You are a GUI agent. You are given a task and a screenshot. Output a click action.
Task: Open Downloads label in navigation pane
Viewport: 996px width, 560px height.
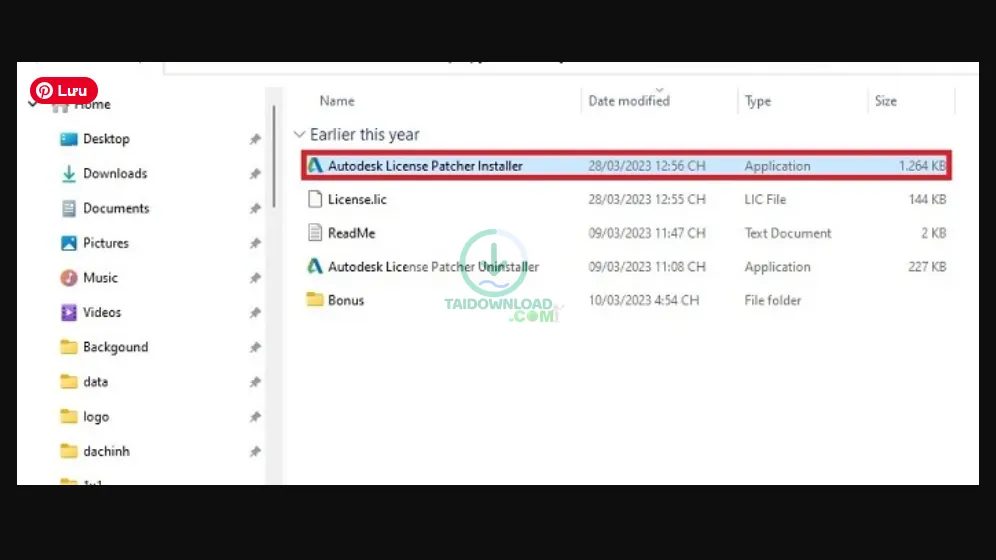(x=115, y=174)
